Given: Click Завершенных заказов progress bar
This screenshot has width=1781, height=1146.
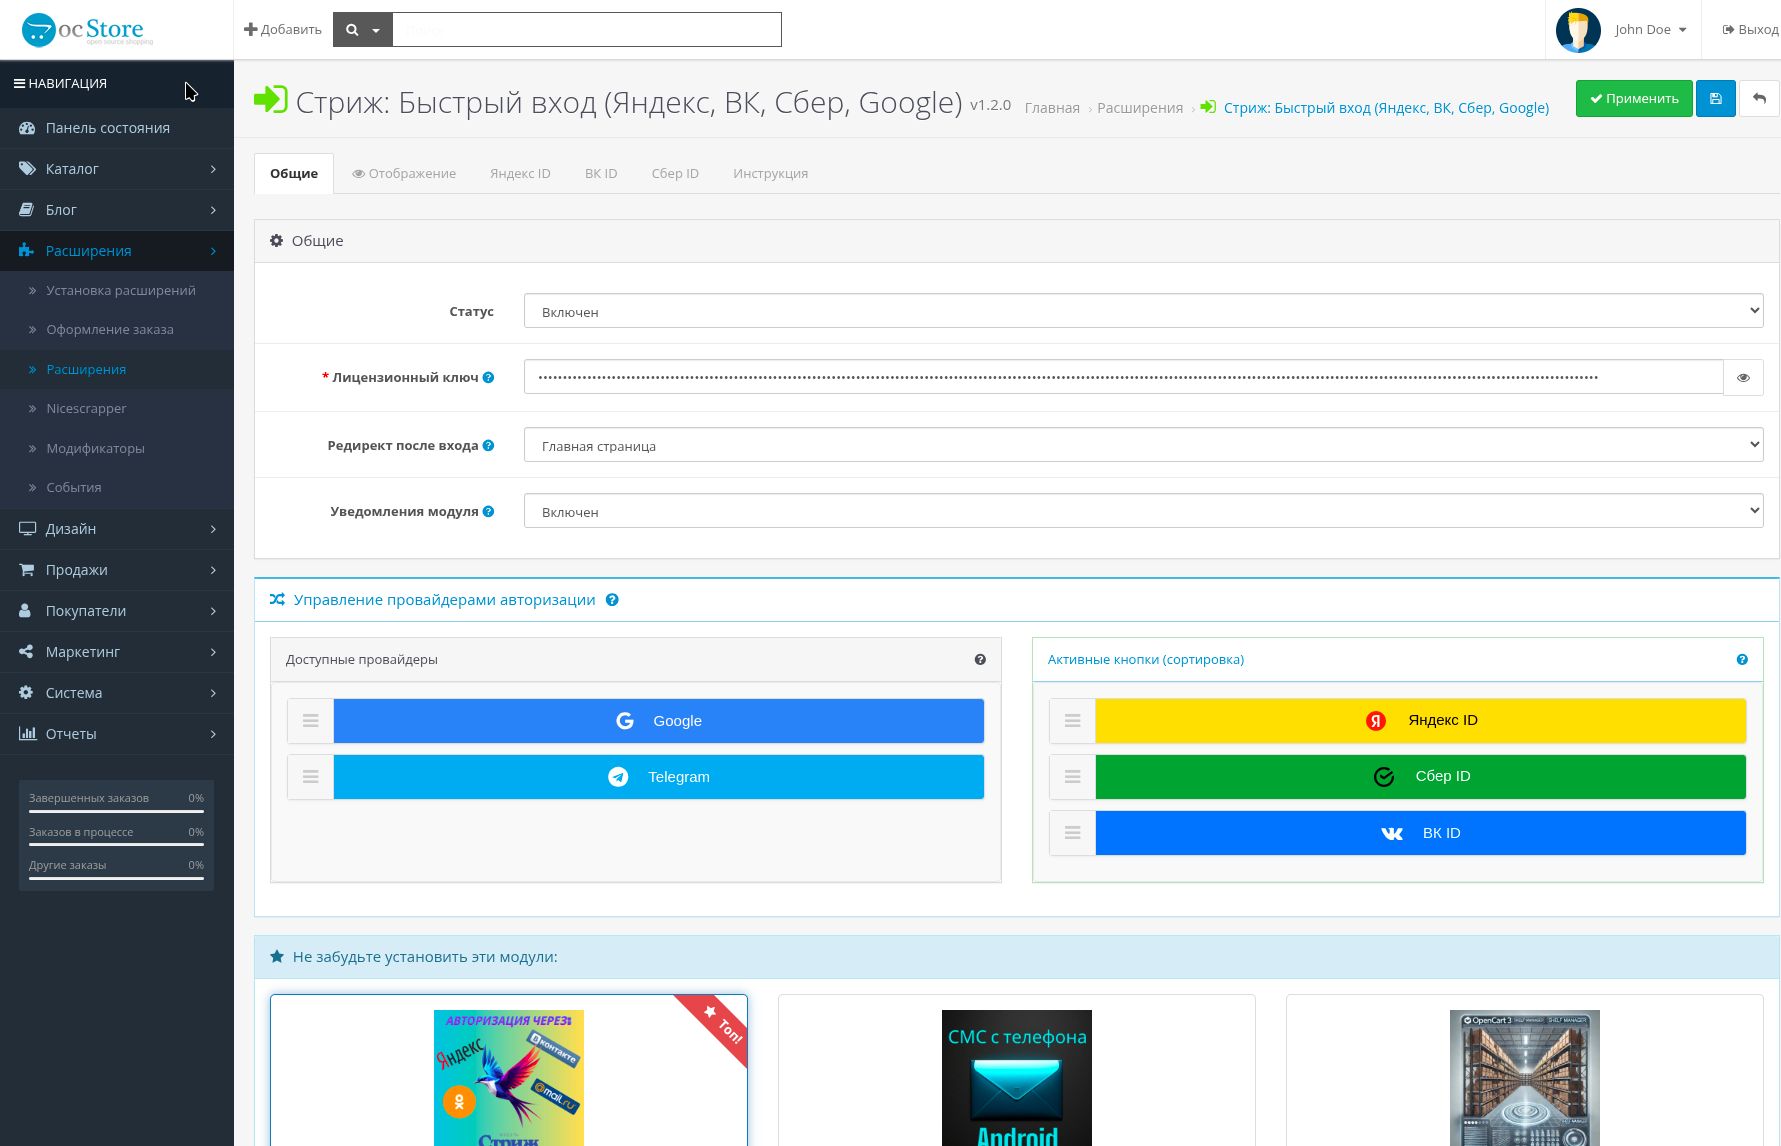Looking at the screenshot, I should (116, 812).
